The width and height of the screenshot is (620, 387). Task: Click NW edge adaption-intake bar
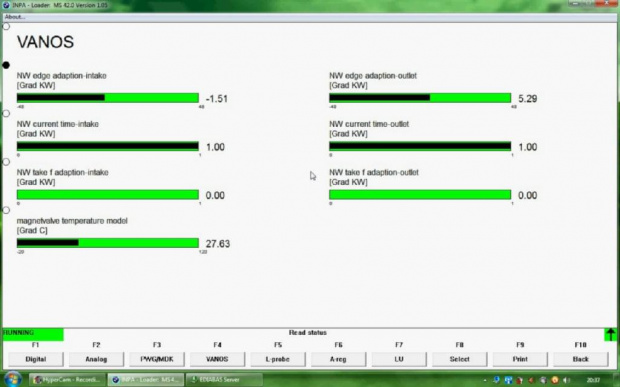[108, 98]
